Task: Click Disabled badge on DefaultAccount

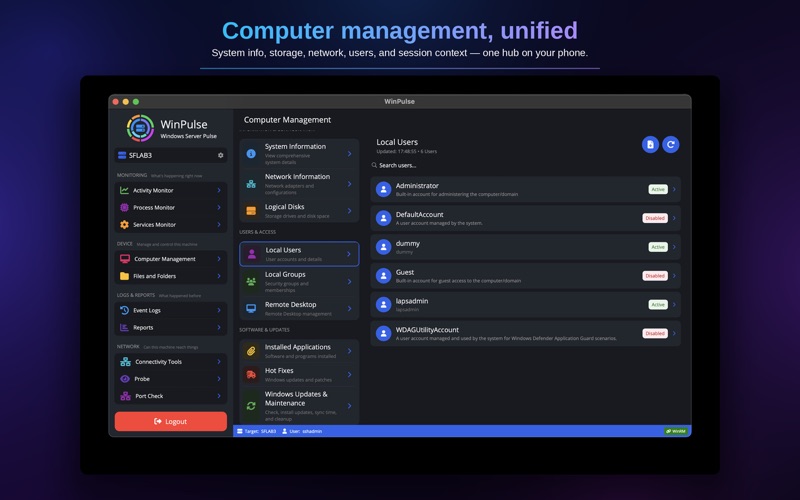Action: 655,218
